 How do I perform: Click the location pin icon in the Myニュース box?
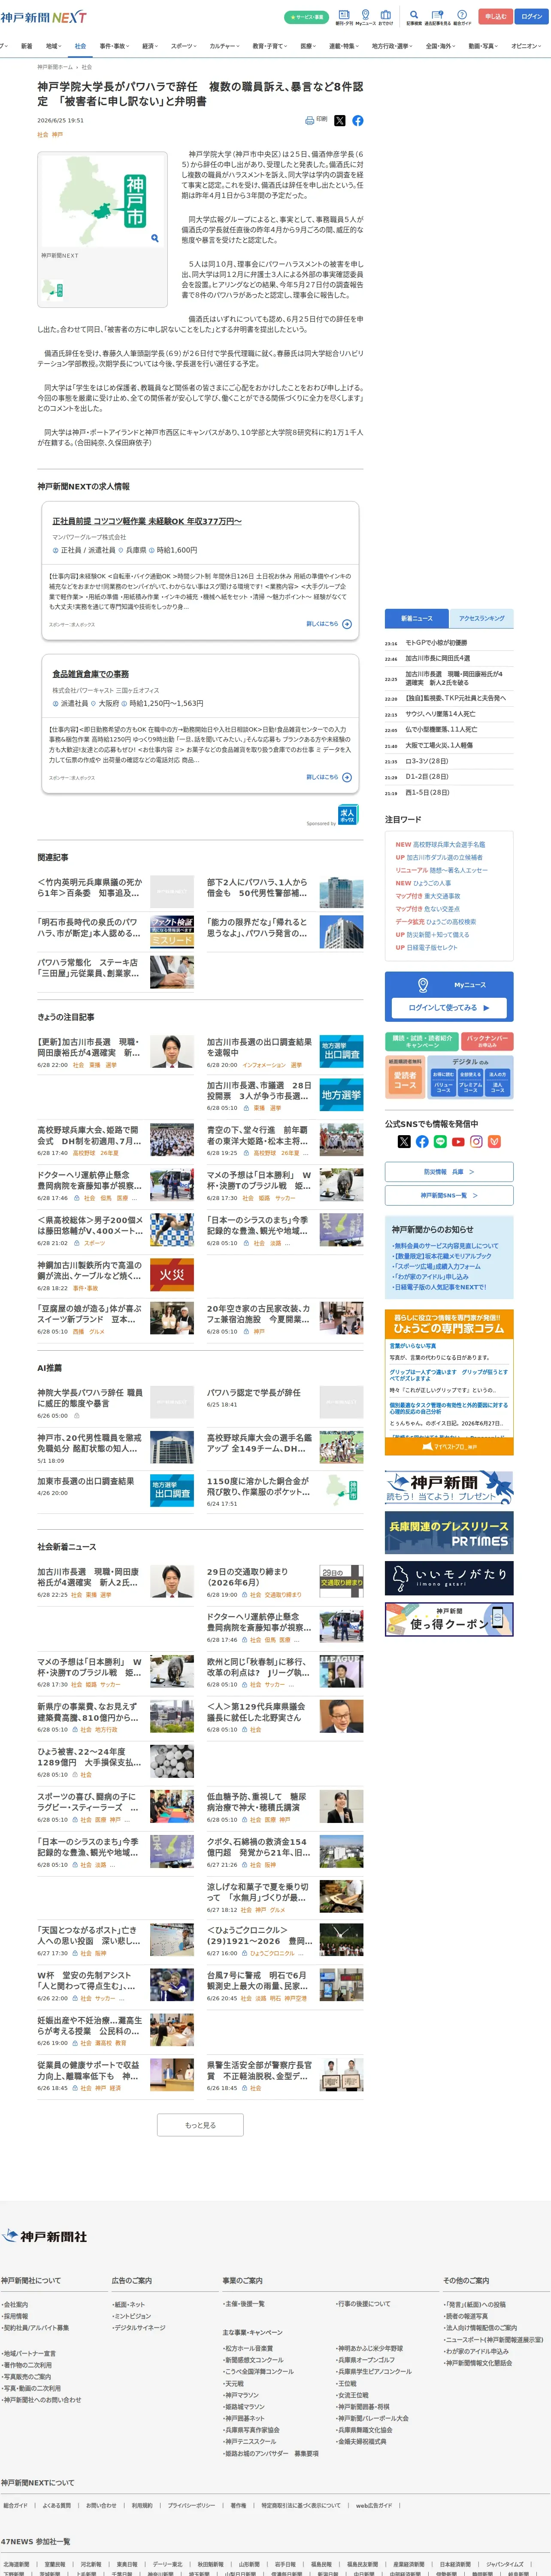click(423, 985)
